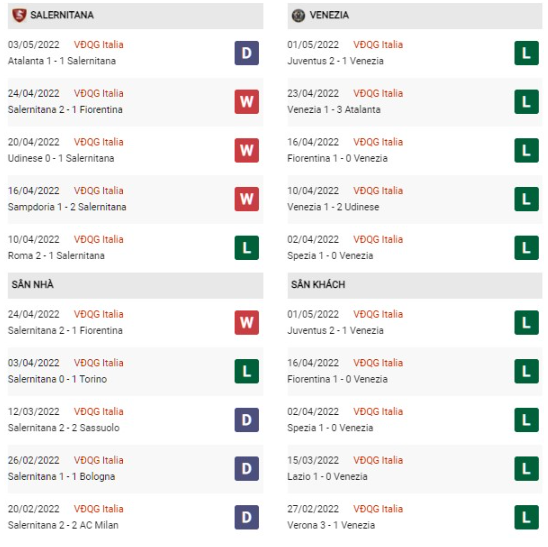The image size is (548, 547).
Task: Click the SALERNITANA team name header
Action: 62,15
